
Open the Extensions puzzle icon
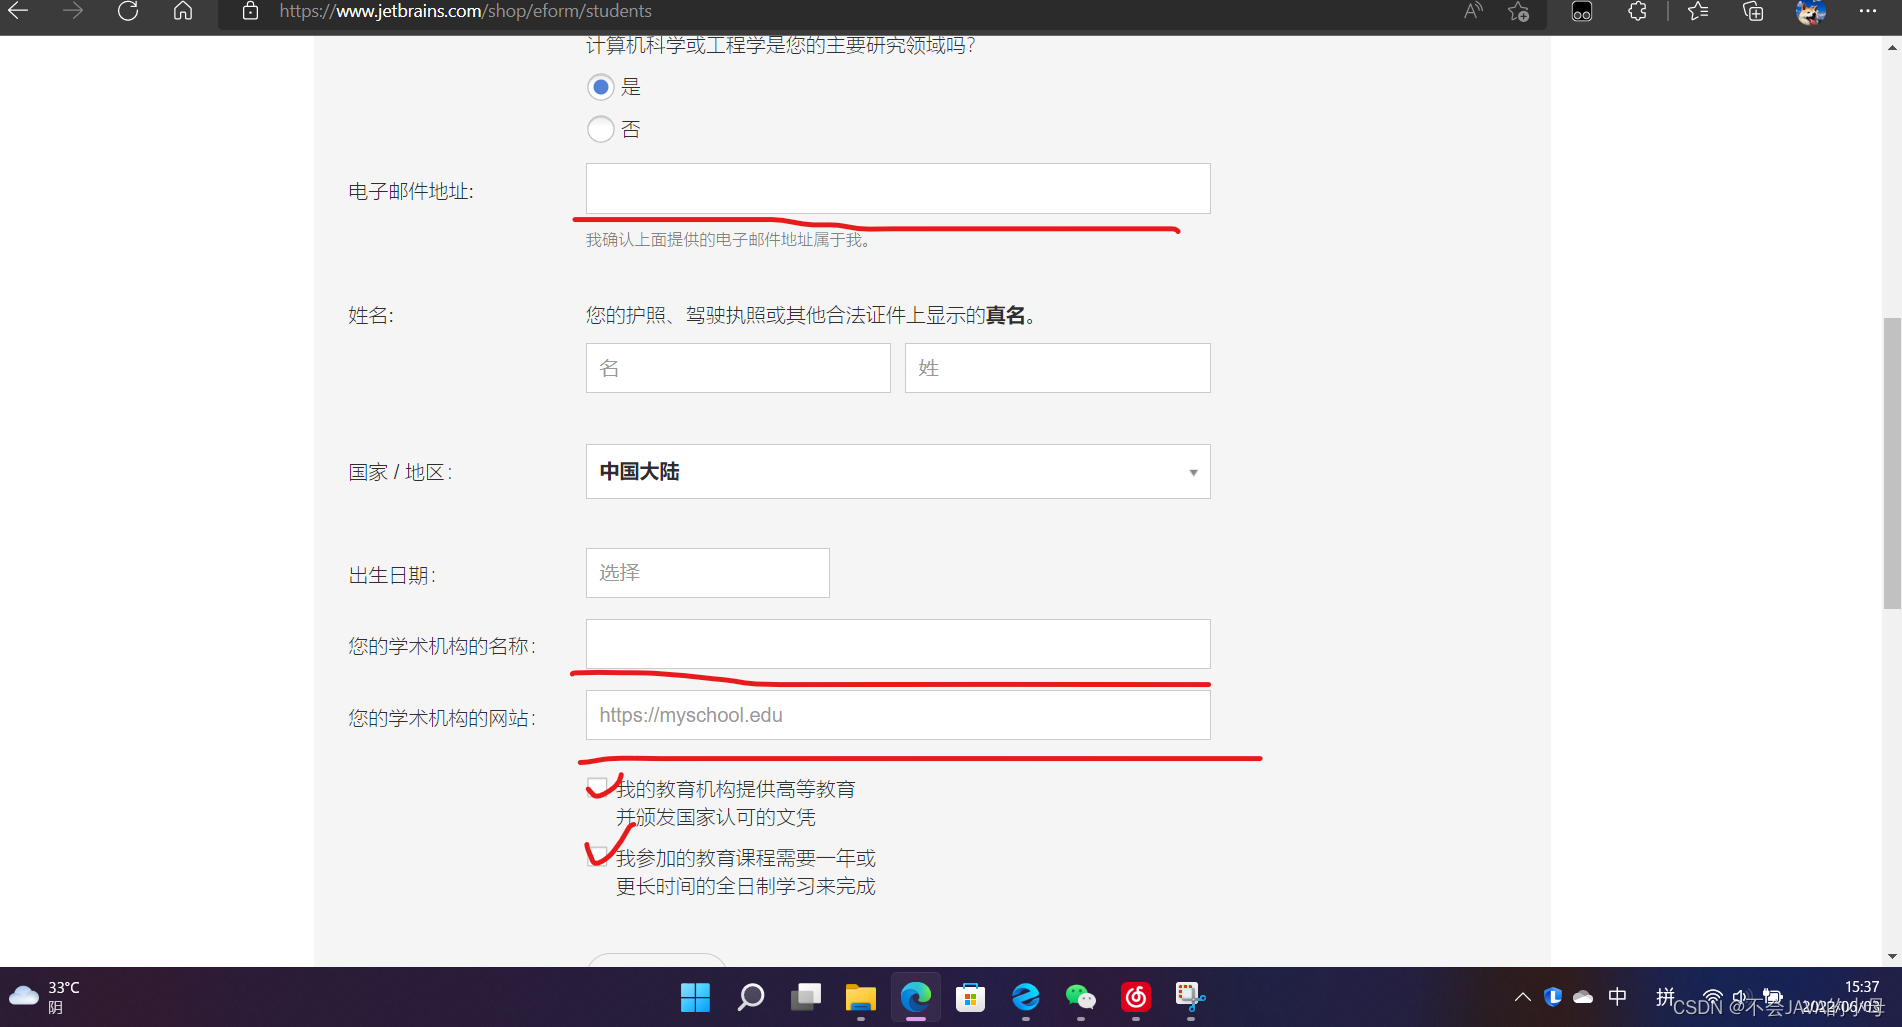(1637, 12)
